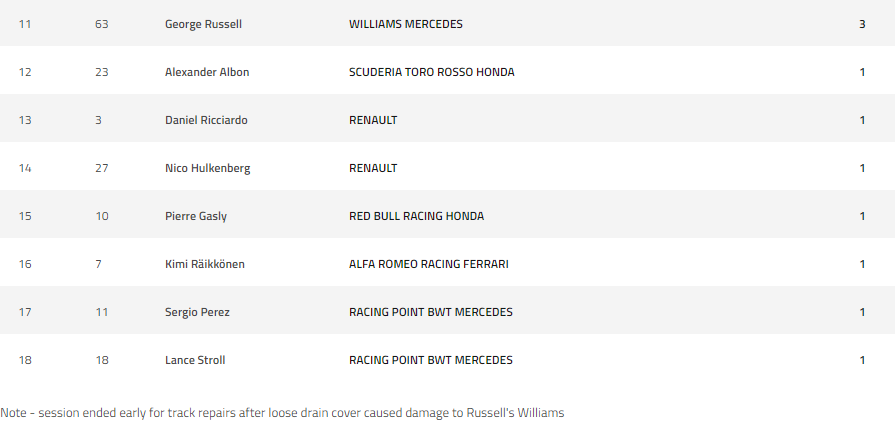The width and height of the screenshot is (895, 432).
Task: Click Kimi Räikkönen in the table
Action: click(204, 264)
